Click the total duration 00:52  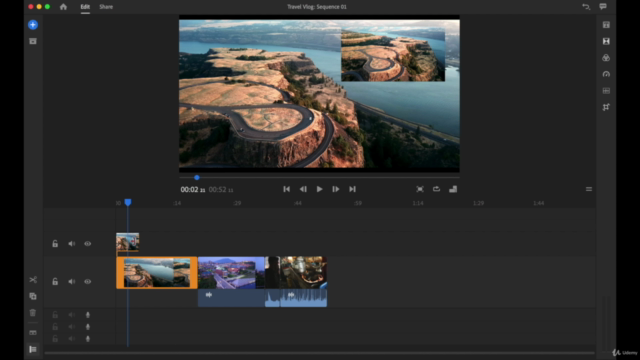point(221,190)
